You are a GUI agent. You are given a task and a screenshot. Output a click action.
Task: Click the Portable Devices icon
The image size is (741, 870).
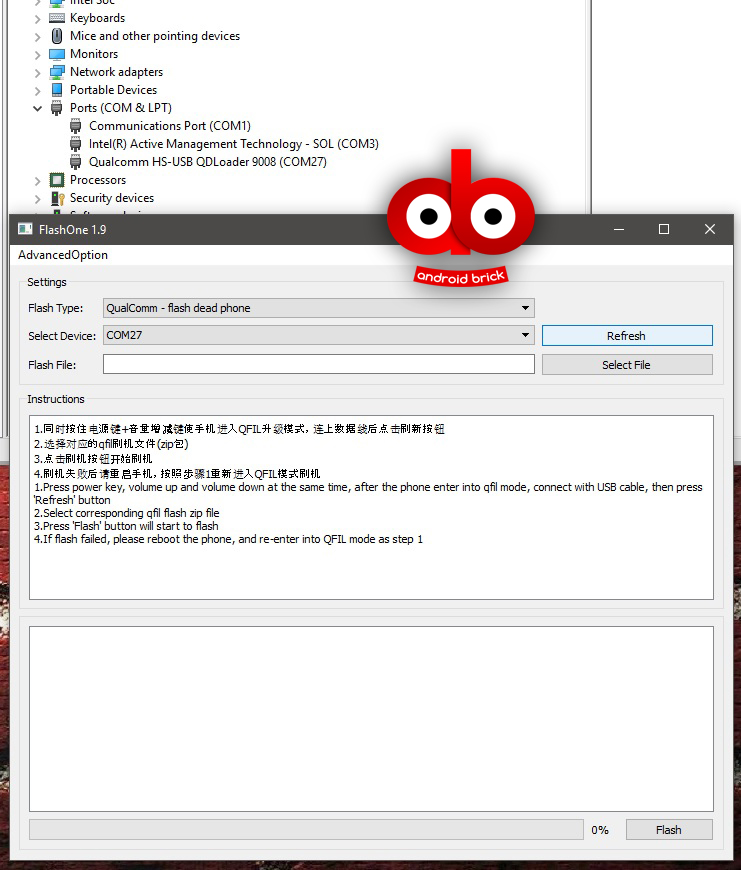coord(57,90)
